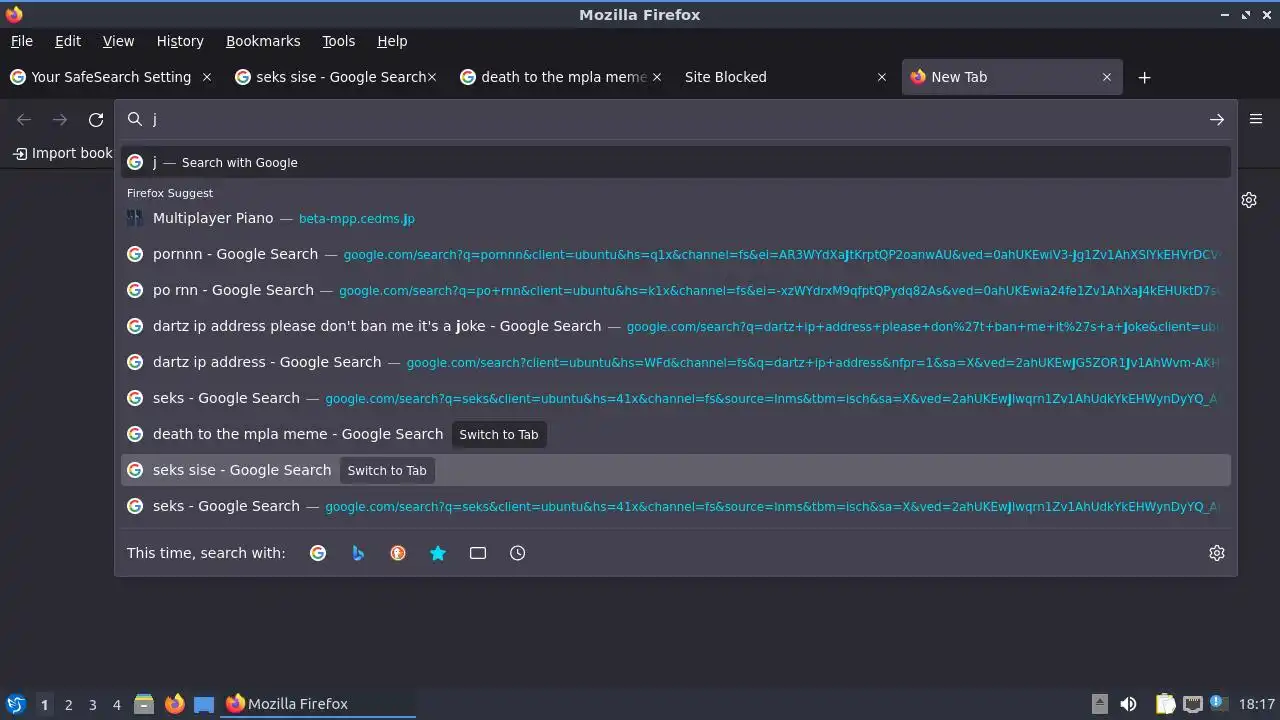Close the death to the mpla meme tab
This screenshot has width=1280, height=720.
[657, 77]
